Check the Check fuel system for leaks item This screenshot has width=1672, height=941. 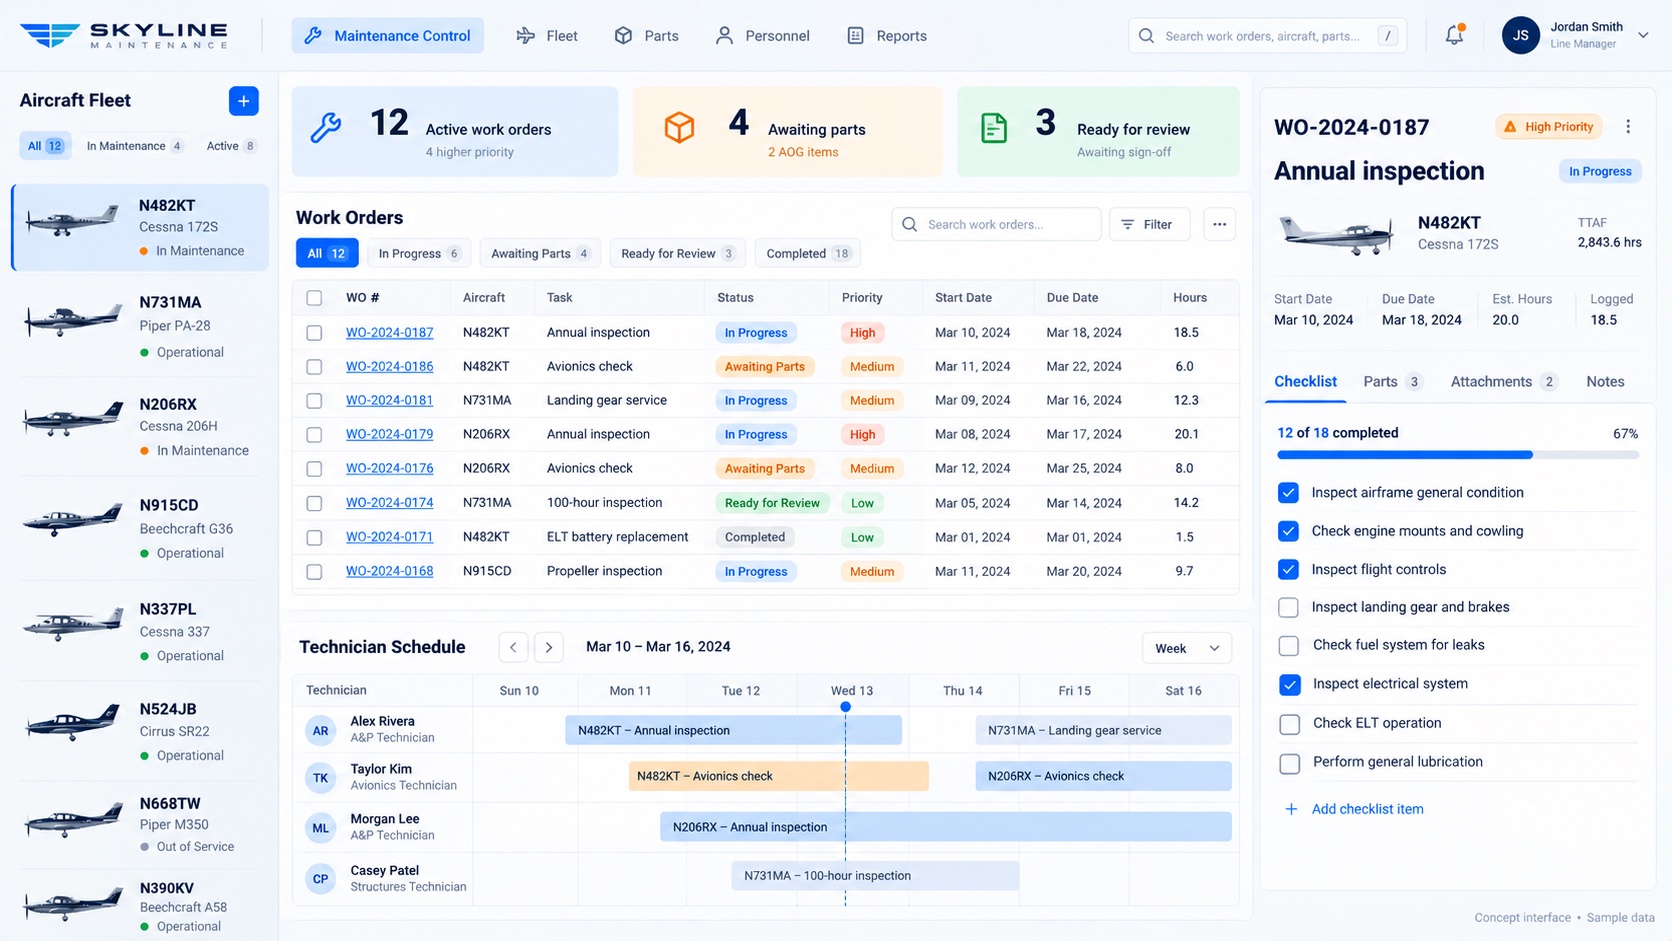pos(1289,646)
